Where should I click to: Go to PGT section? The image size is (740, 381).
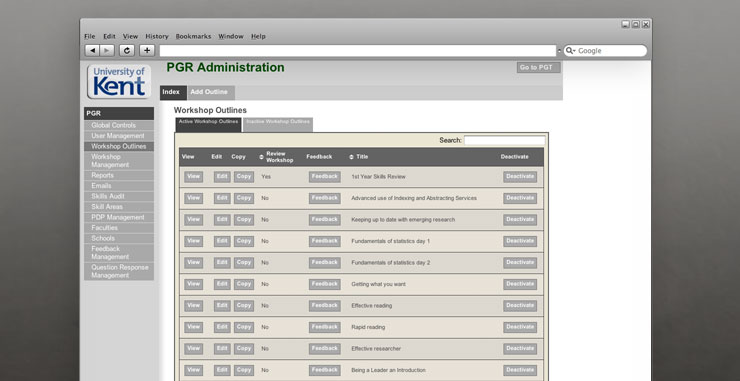(x=538, y=68)
